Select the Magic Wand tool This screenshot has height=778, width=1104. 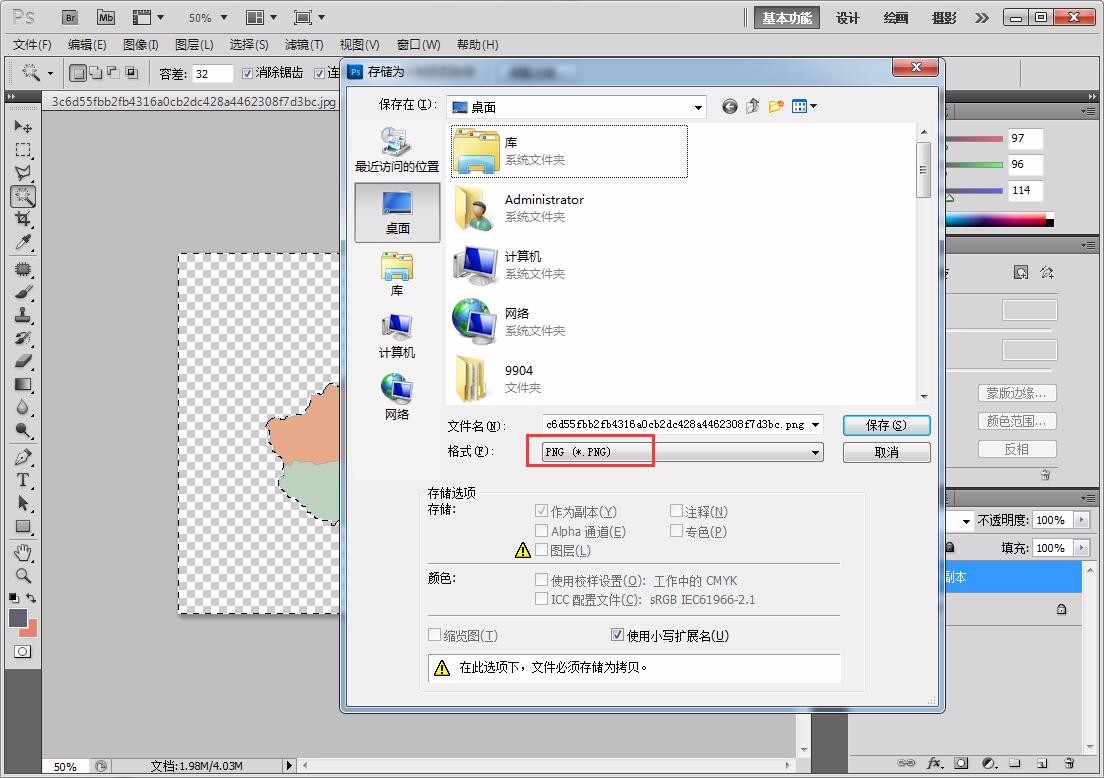point(23,196)
